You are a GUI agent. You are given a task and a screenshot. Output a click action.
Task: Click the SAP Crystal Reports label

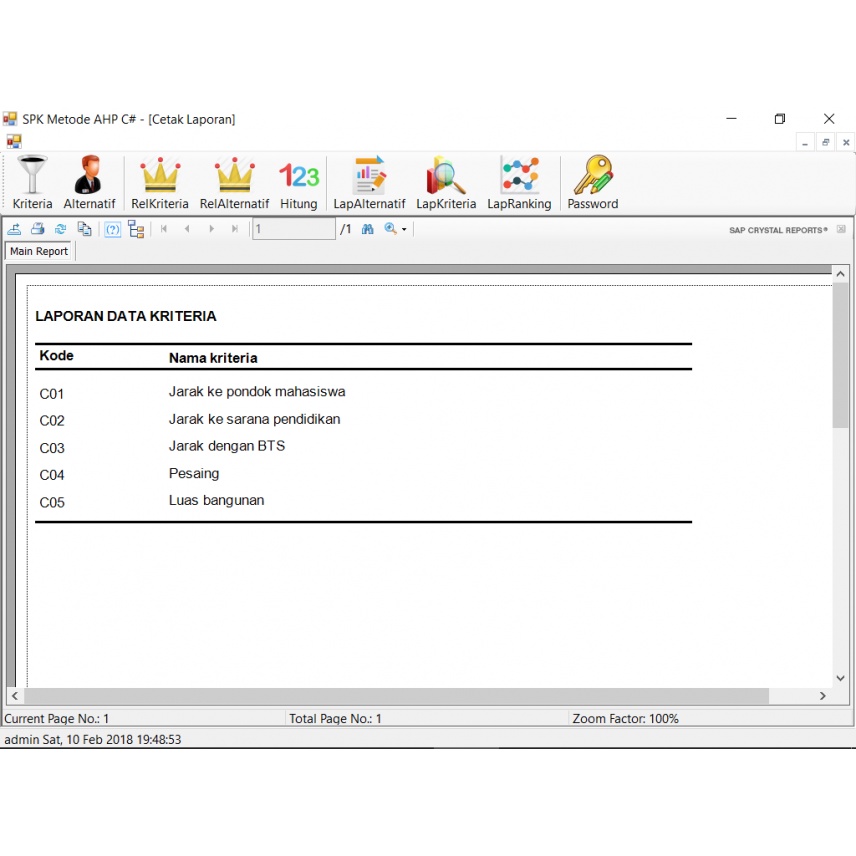pyautogui.click(x=778, y=230)
